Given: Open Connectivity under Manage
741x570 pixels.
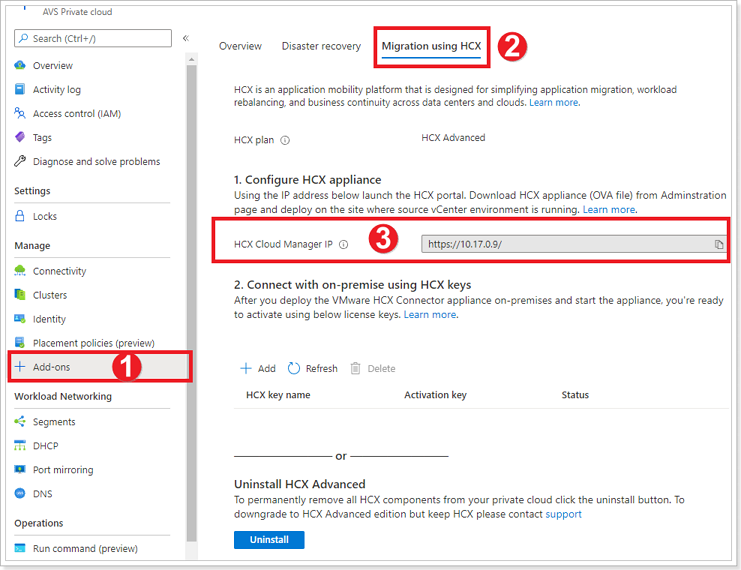Looking at the screenshot, I should [x=60, y=271].
